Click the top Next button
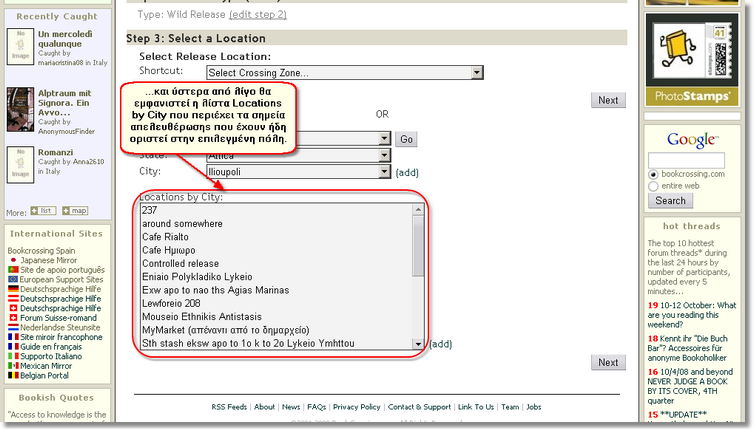 [608, 100]
